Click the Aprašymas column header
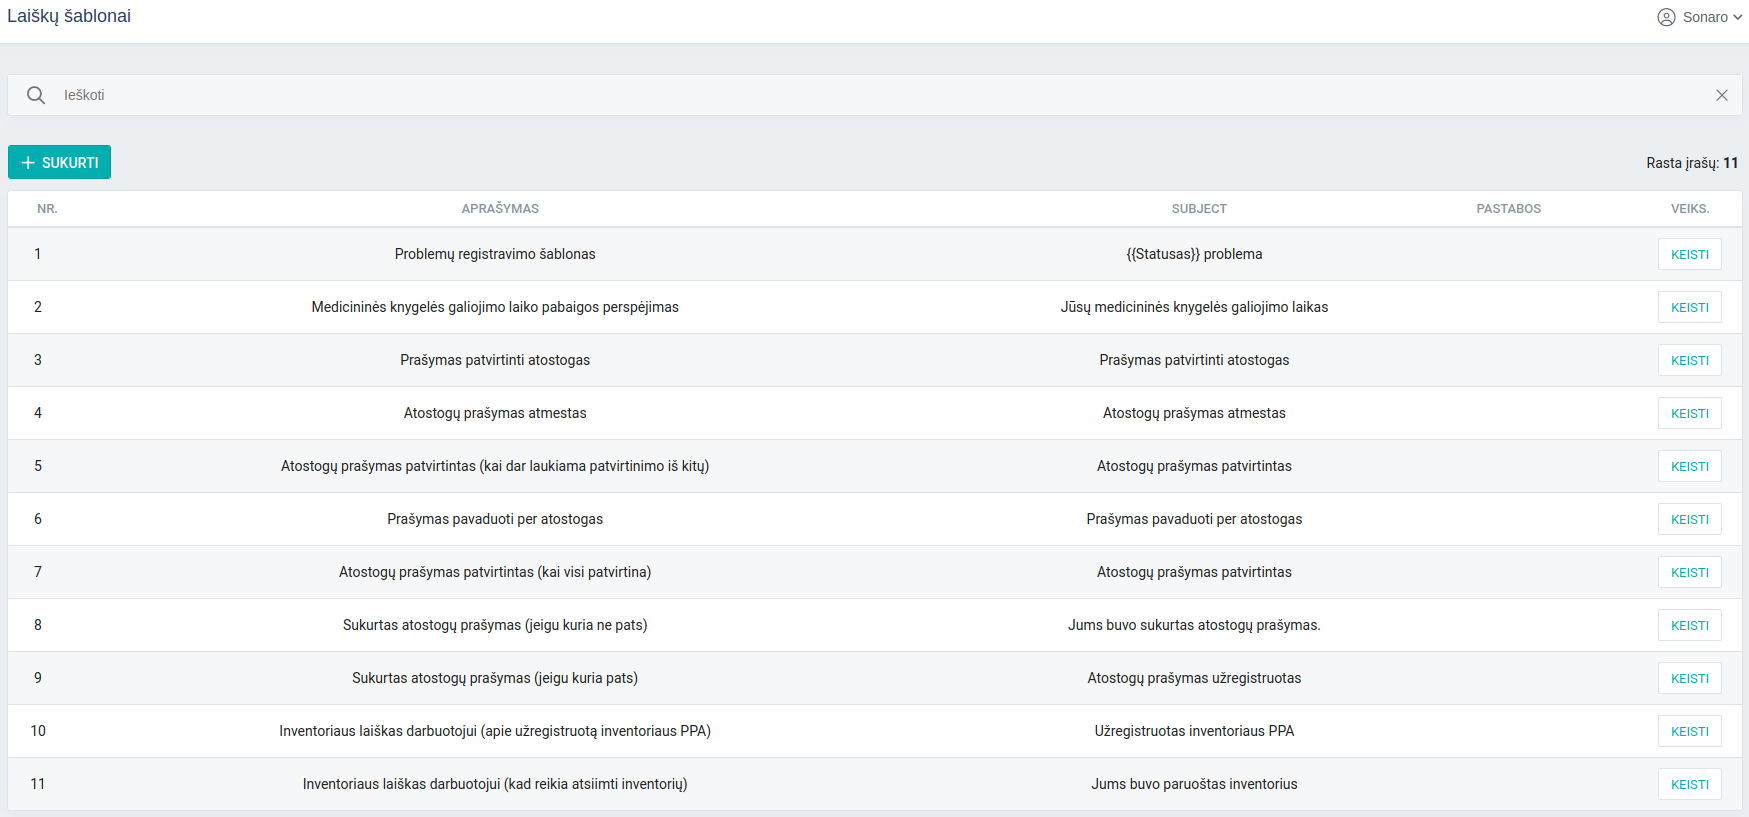Viewport: 1749px width, 817px height. [500, 209]
